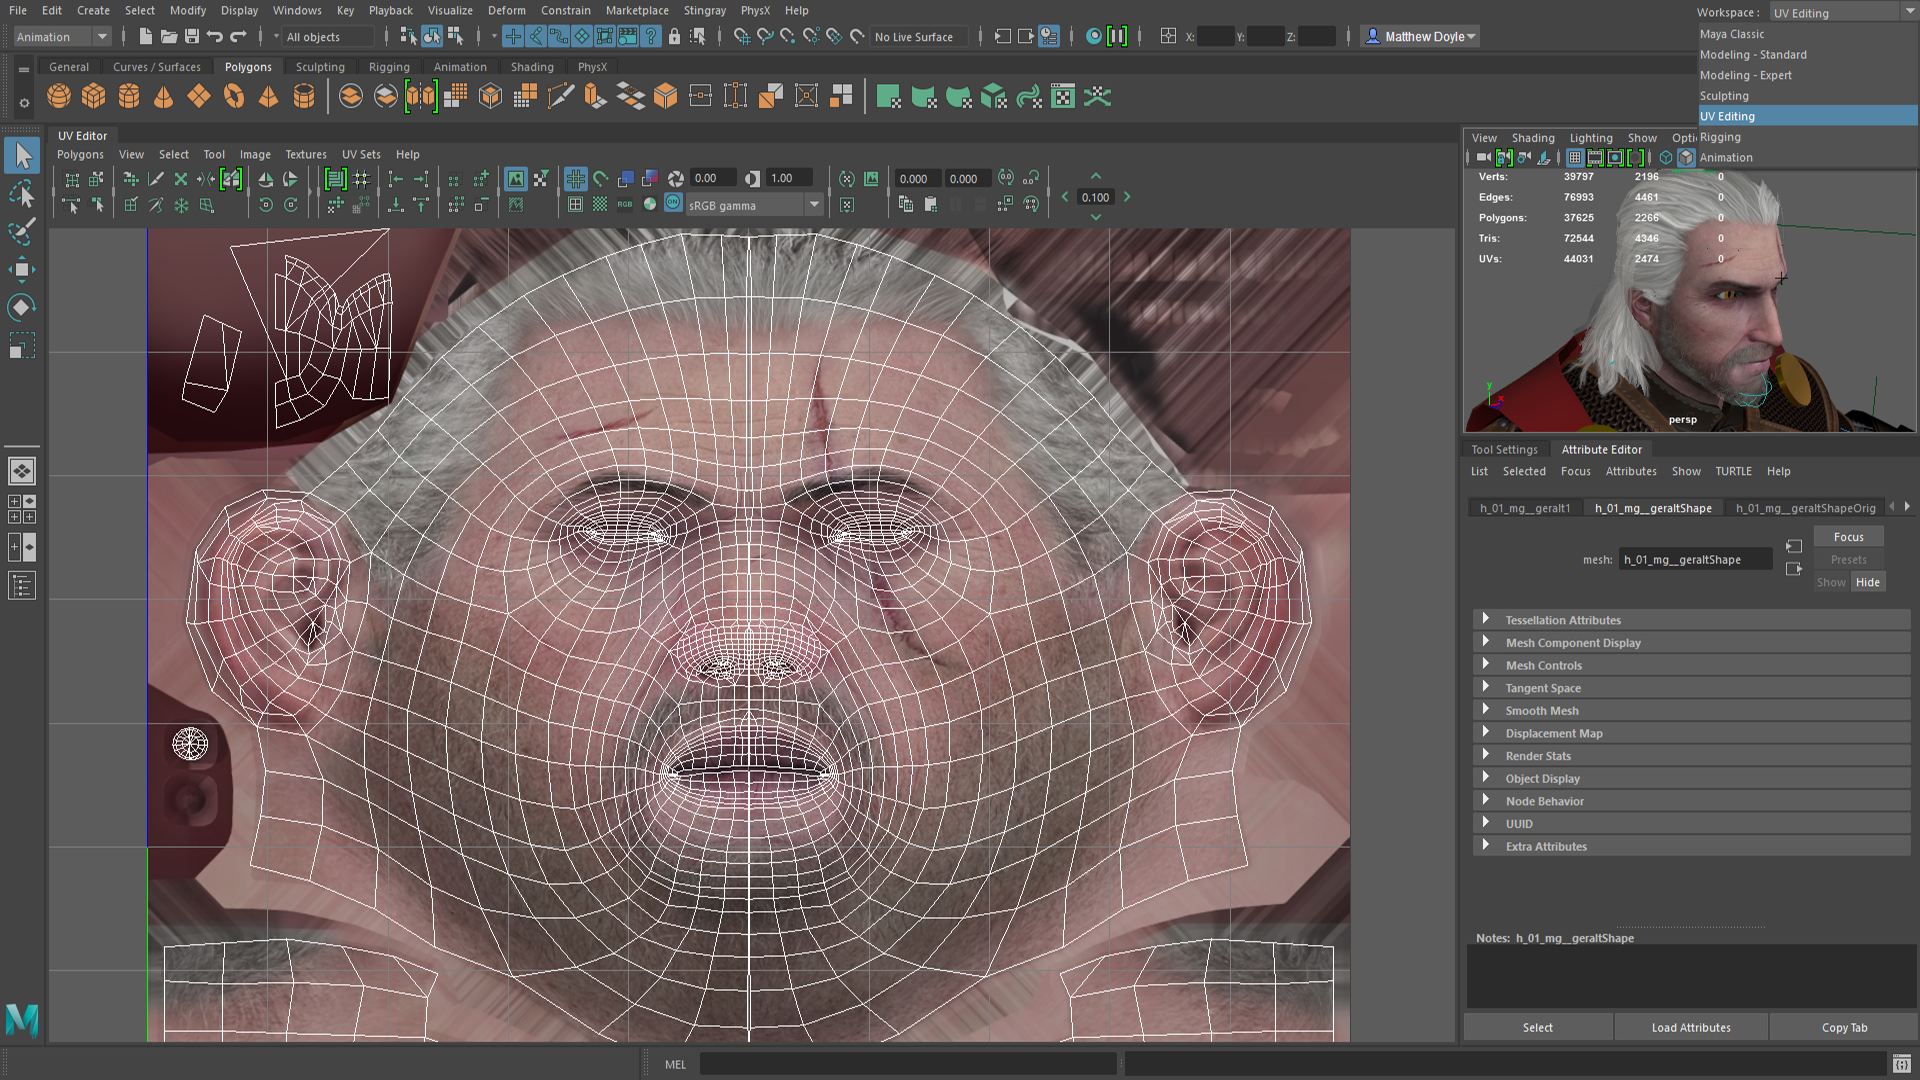Click the Copy Tab button
Viewport: 1920px width, 1080px height.
(1843, 1027)
